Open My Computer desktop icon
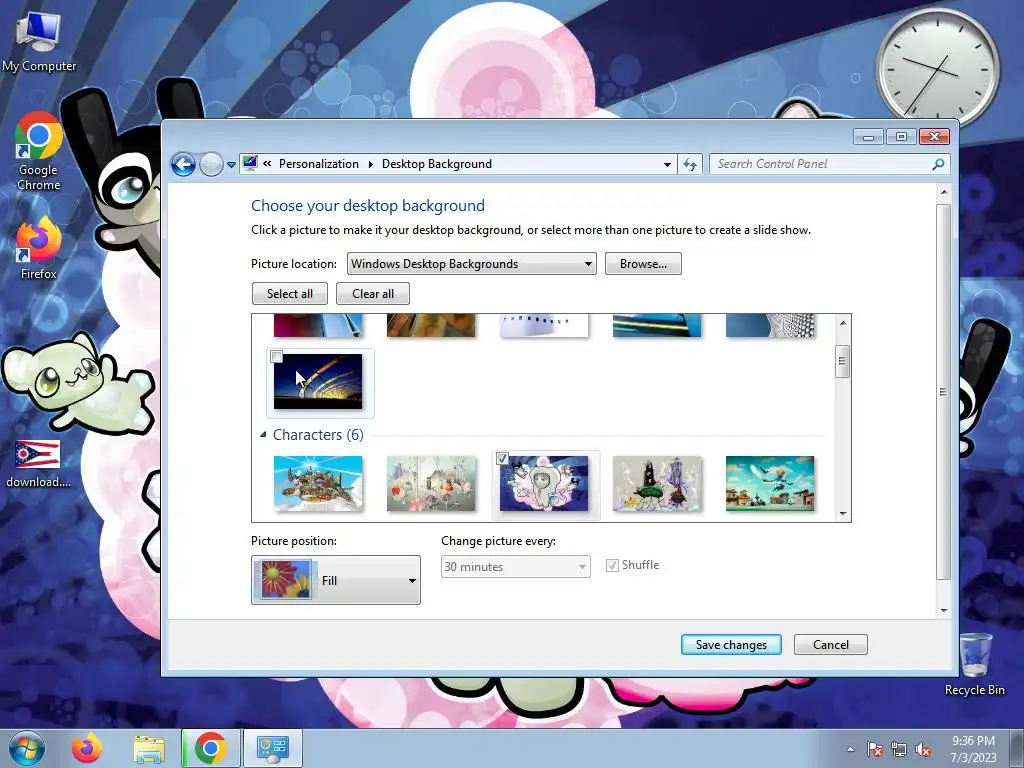The width and height of the screenshot is (1024, 768). pyautogui.click(x=39, y=42)
